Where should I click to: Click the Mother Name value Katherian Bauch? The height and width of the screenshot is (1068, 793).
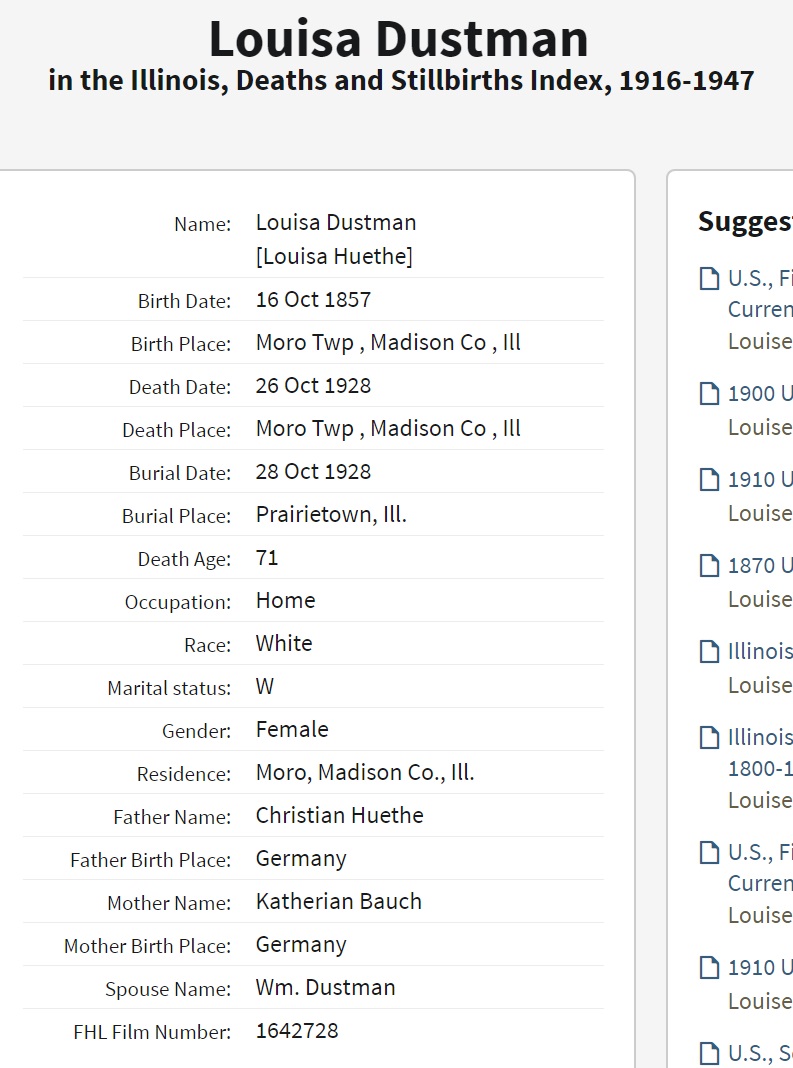click(338, 901)
